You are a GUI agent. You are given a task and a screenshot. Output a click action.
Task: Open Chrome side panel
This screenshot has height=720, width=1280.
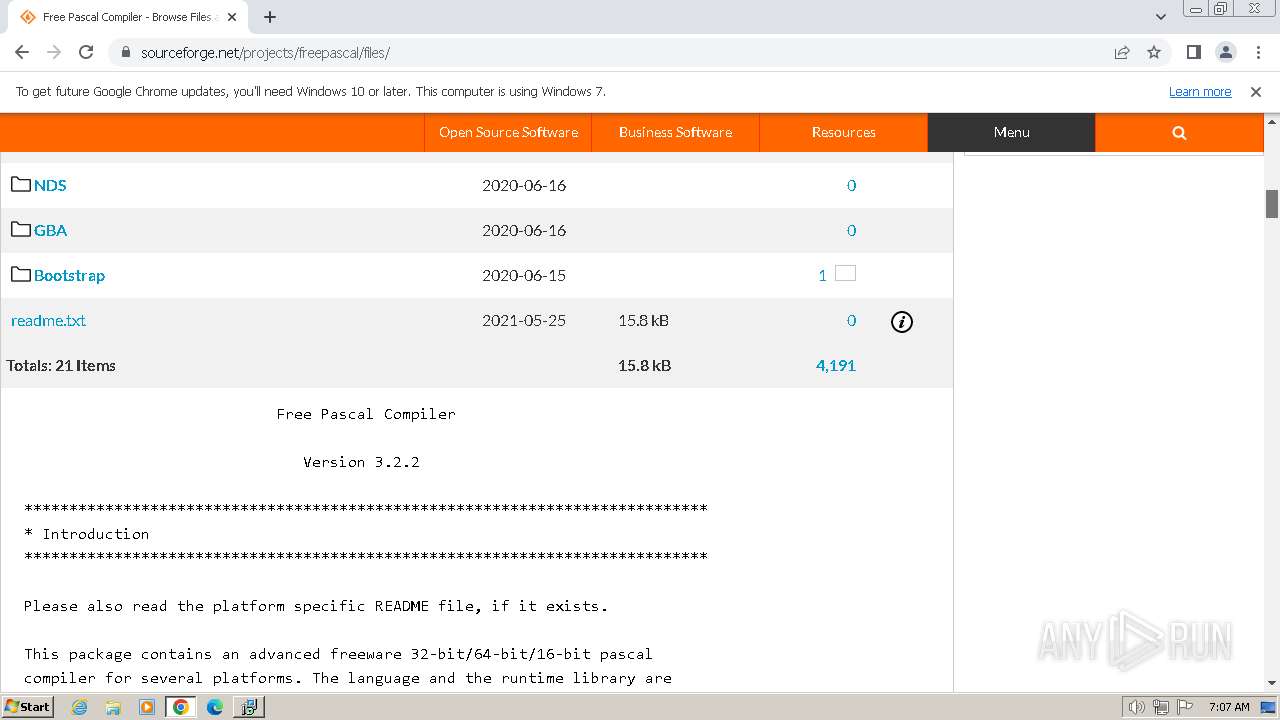pyautogui.click(x=1193, y=52)
